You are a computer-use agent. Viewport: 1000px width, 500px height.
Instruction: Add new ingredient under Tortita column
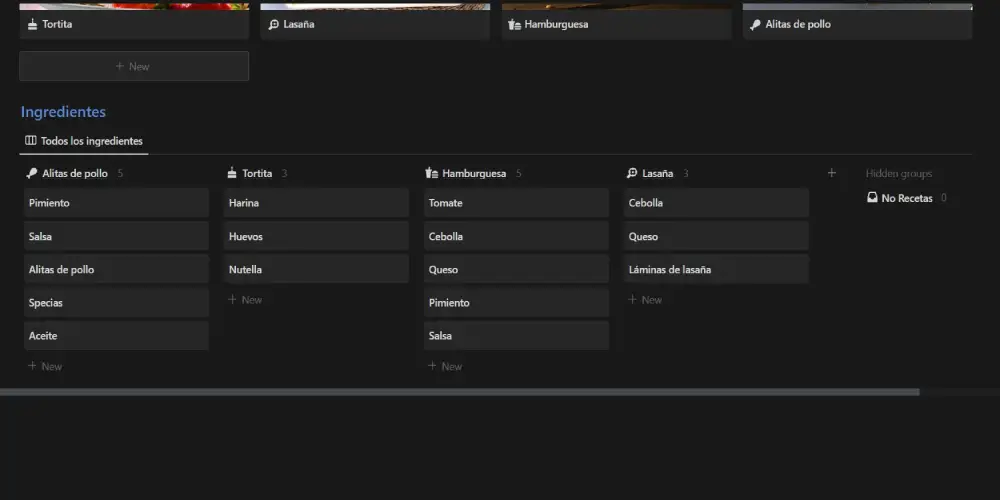tap(245, 300)
